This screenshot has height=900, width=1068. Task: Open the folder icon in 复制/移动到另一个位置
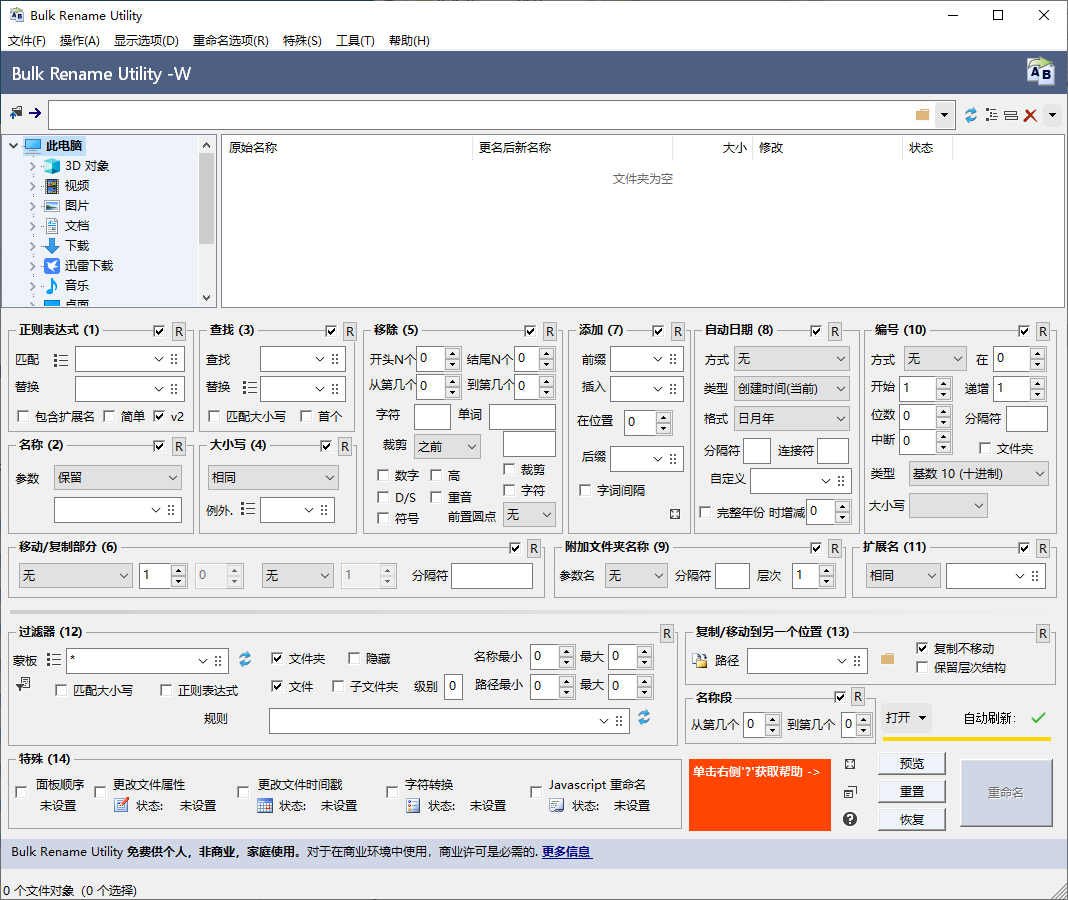click(887, 661)
